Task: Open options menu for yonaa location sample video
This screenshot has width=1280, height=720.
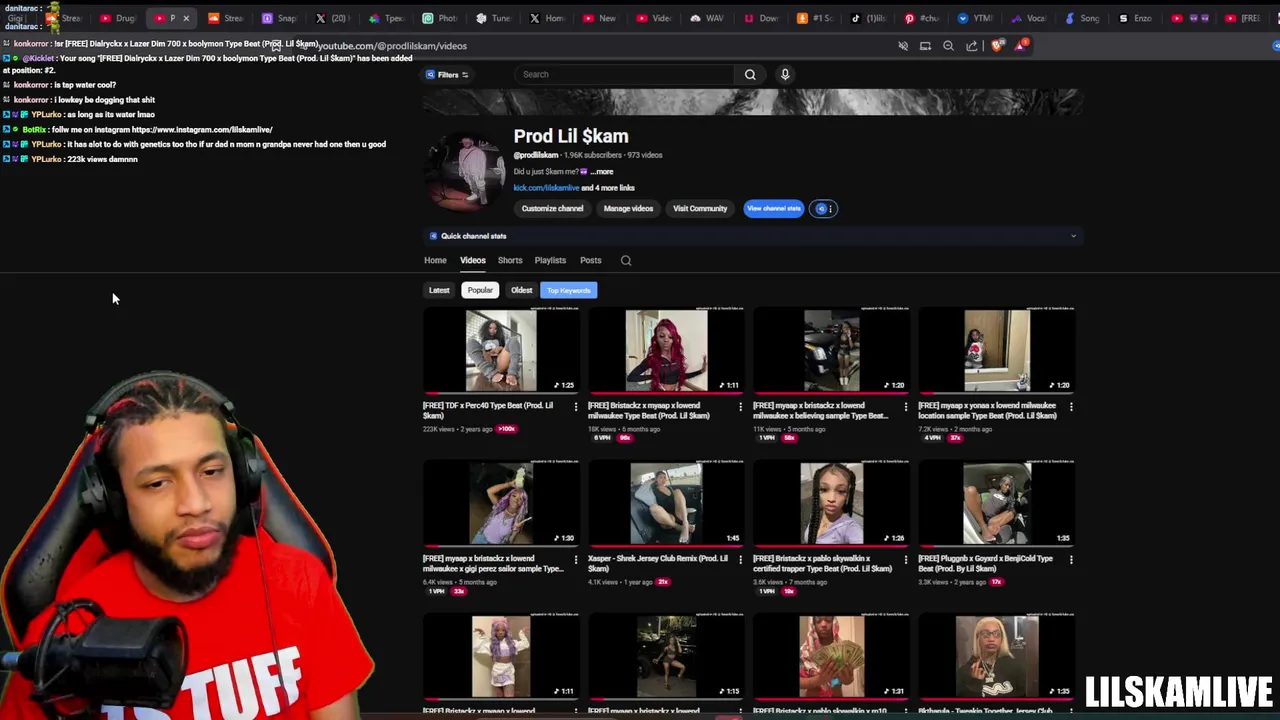Action: (1070, 407)
